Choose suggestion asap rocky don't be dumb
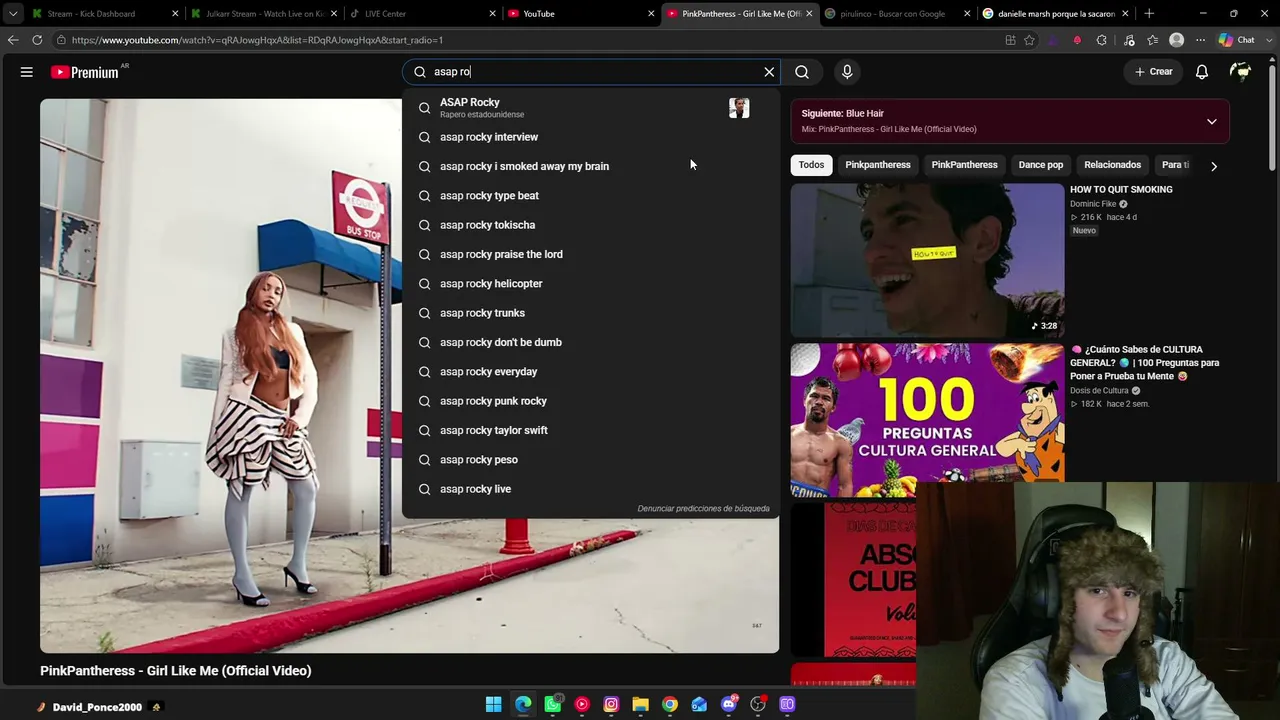This screenshot has width=1280, height=720. pos(590,342)
